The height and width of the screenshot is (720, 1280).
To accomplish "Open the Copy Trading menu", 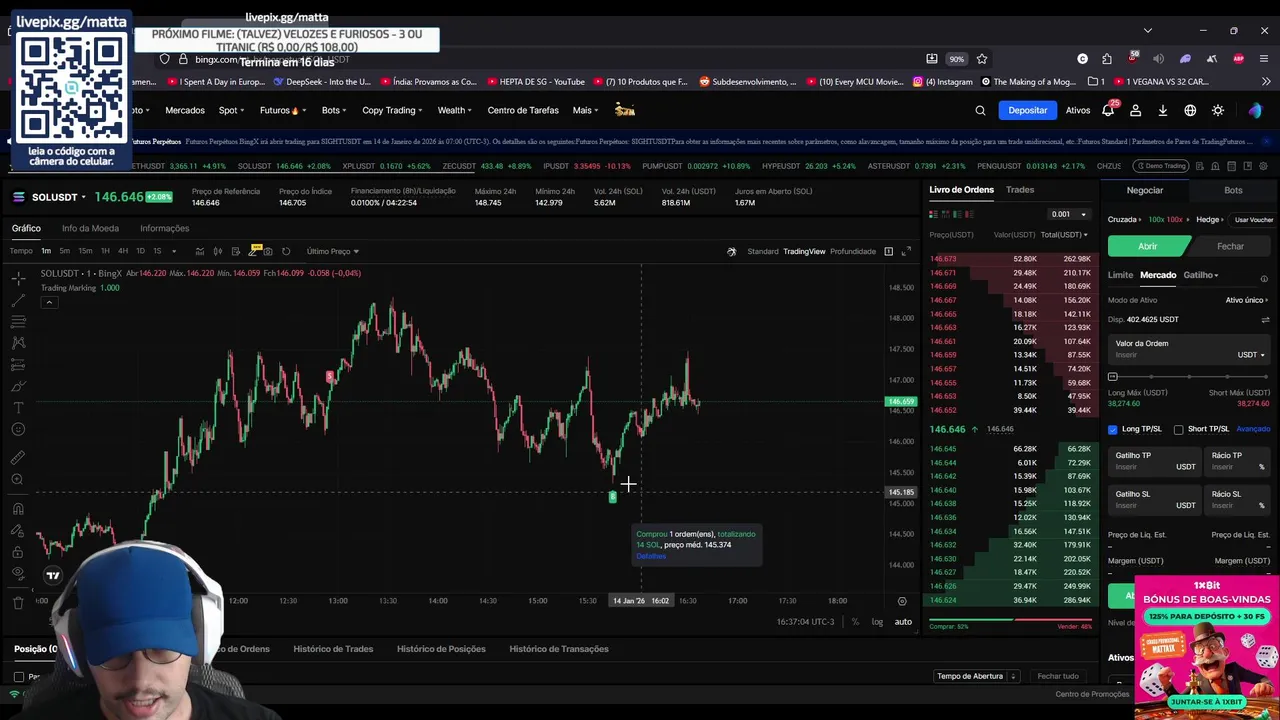I will pos(392,111).
